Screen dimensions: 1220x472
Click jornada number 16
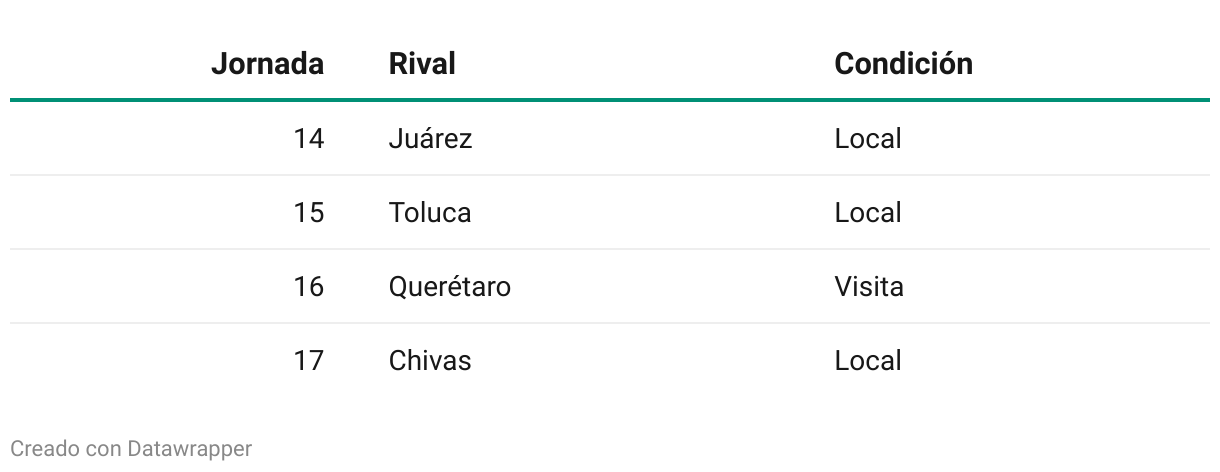point(308,287)
